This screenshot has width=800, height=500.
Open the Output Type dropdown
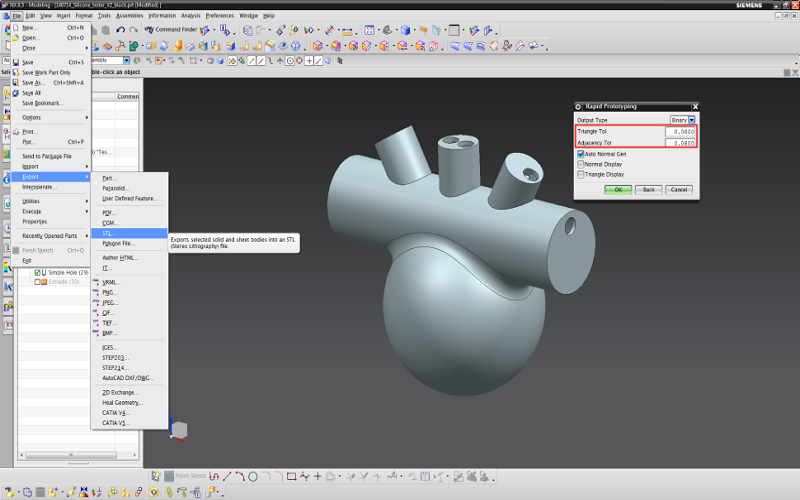(690, 120)
